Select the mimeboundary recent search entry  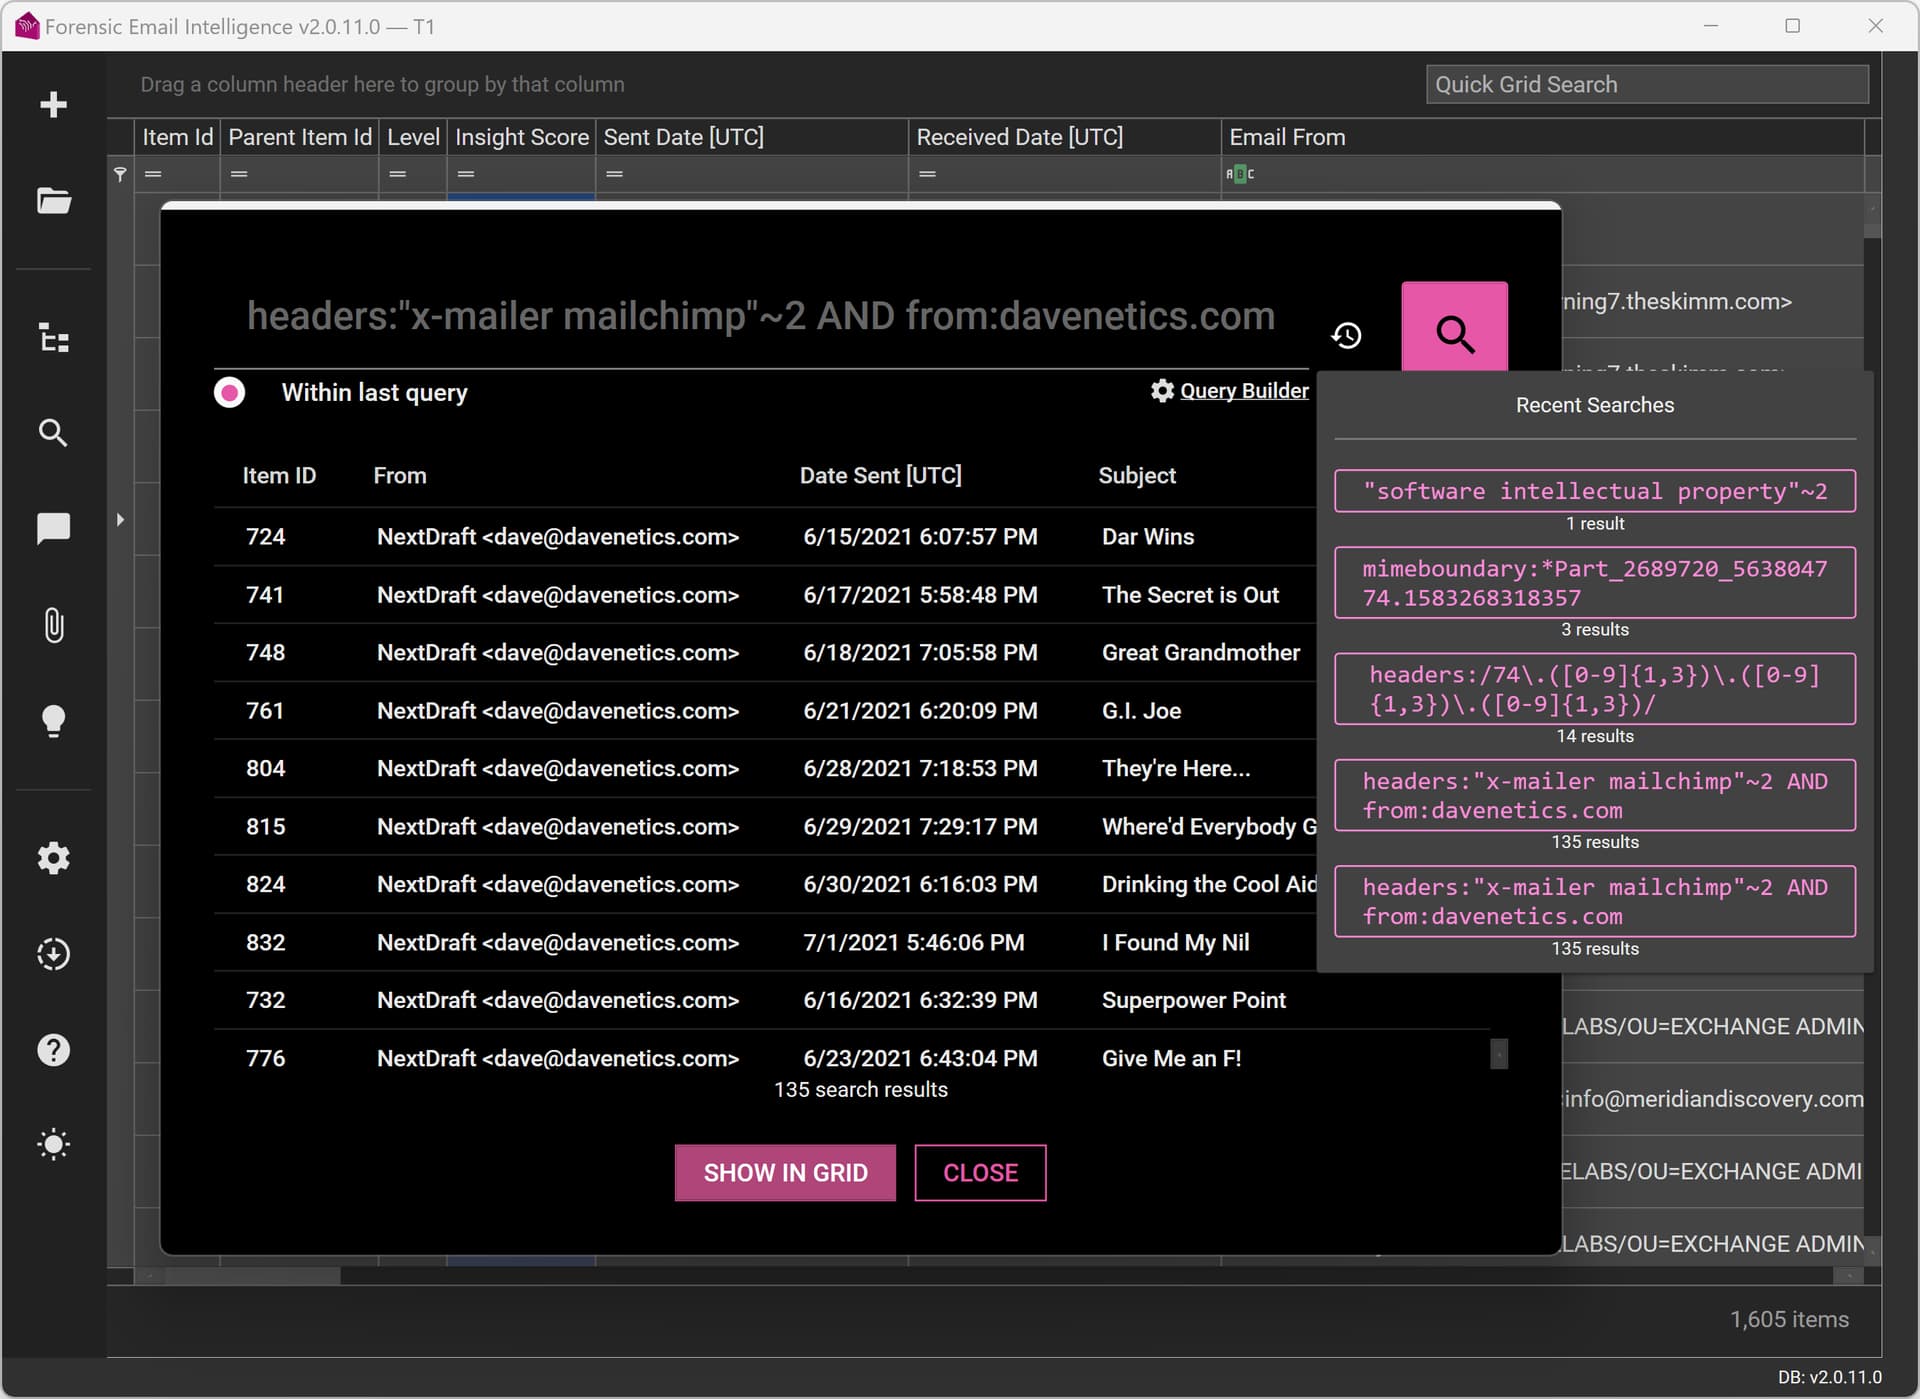pyautogui.click(x=1594, y=583)
